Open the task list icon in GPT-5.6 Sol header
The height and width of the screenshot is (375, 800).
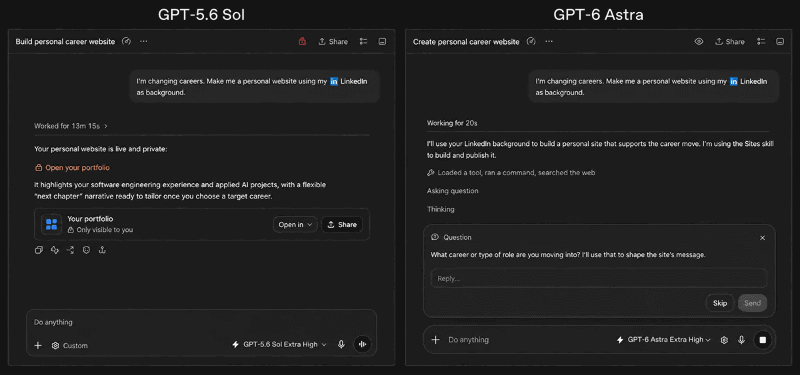(363, 42)
